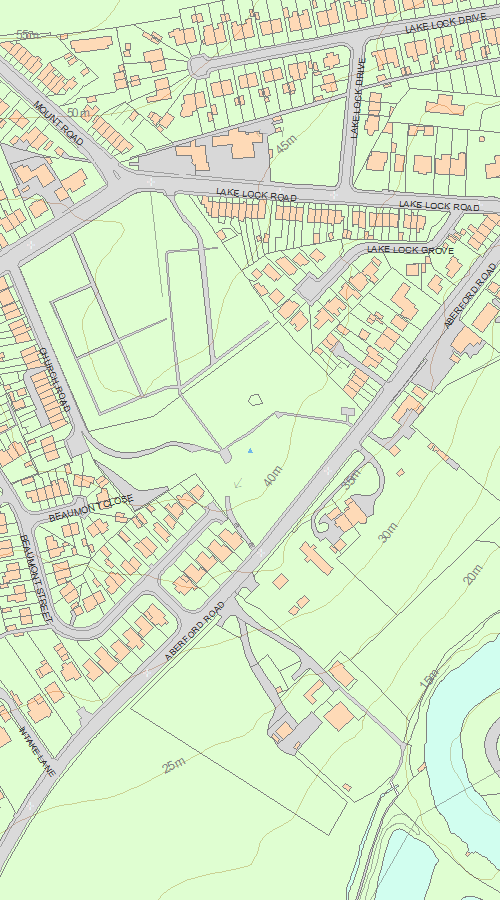The image size is (500, 900).
Task: Click the 45m contour label
Action: tap(286, 144)
